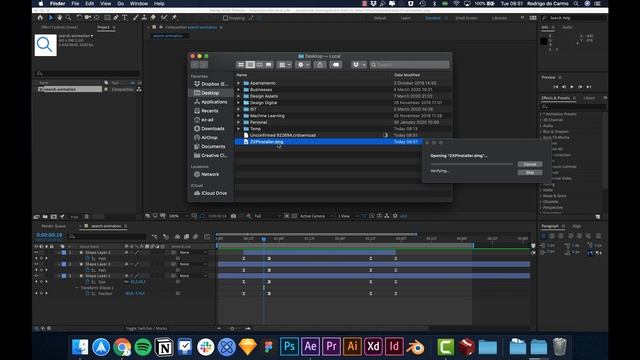640x360 pixels.
Task: Switch Finder to list view
Action: 250,64
